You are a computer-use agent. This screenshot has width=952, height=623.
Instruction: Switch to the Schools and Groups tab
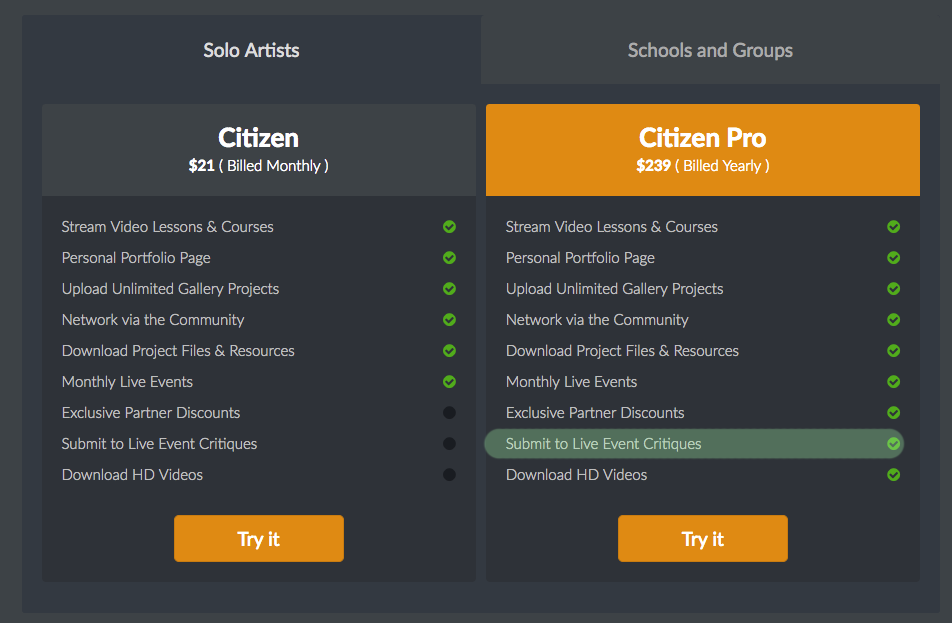(710, 50)
